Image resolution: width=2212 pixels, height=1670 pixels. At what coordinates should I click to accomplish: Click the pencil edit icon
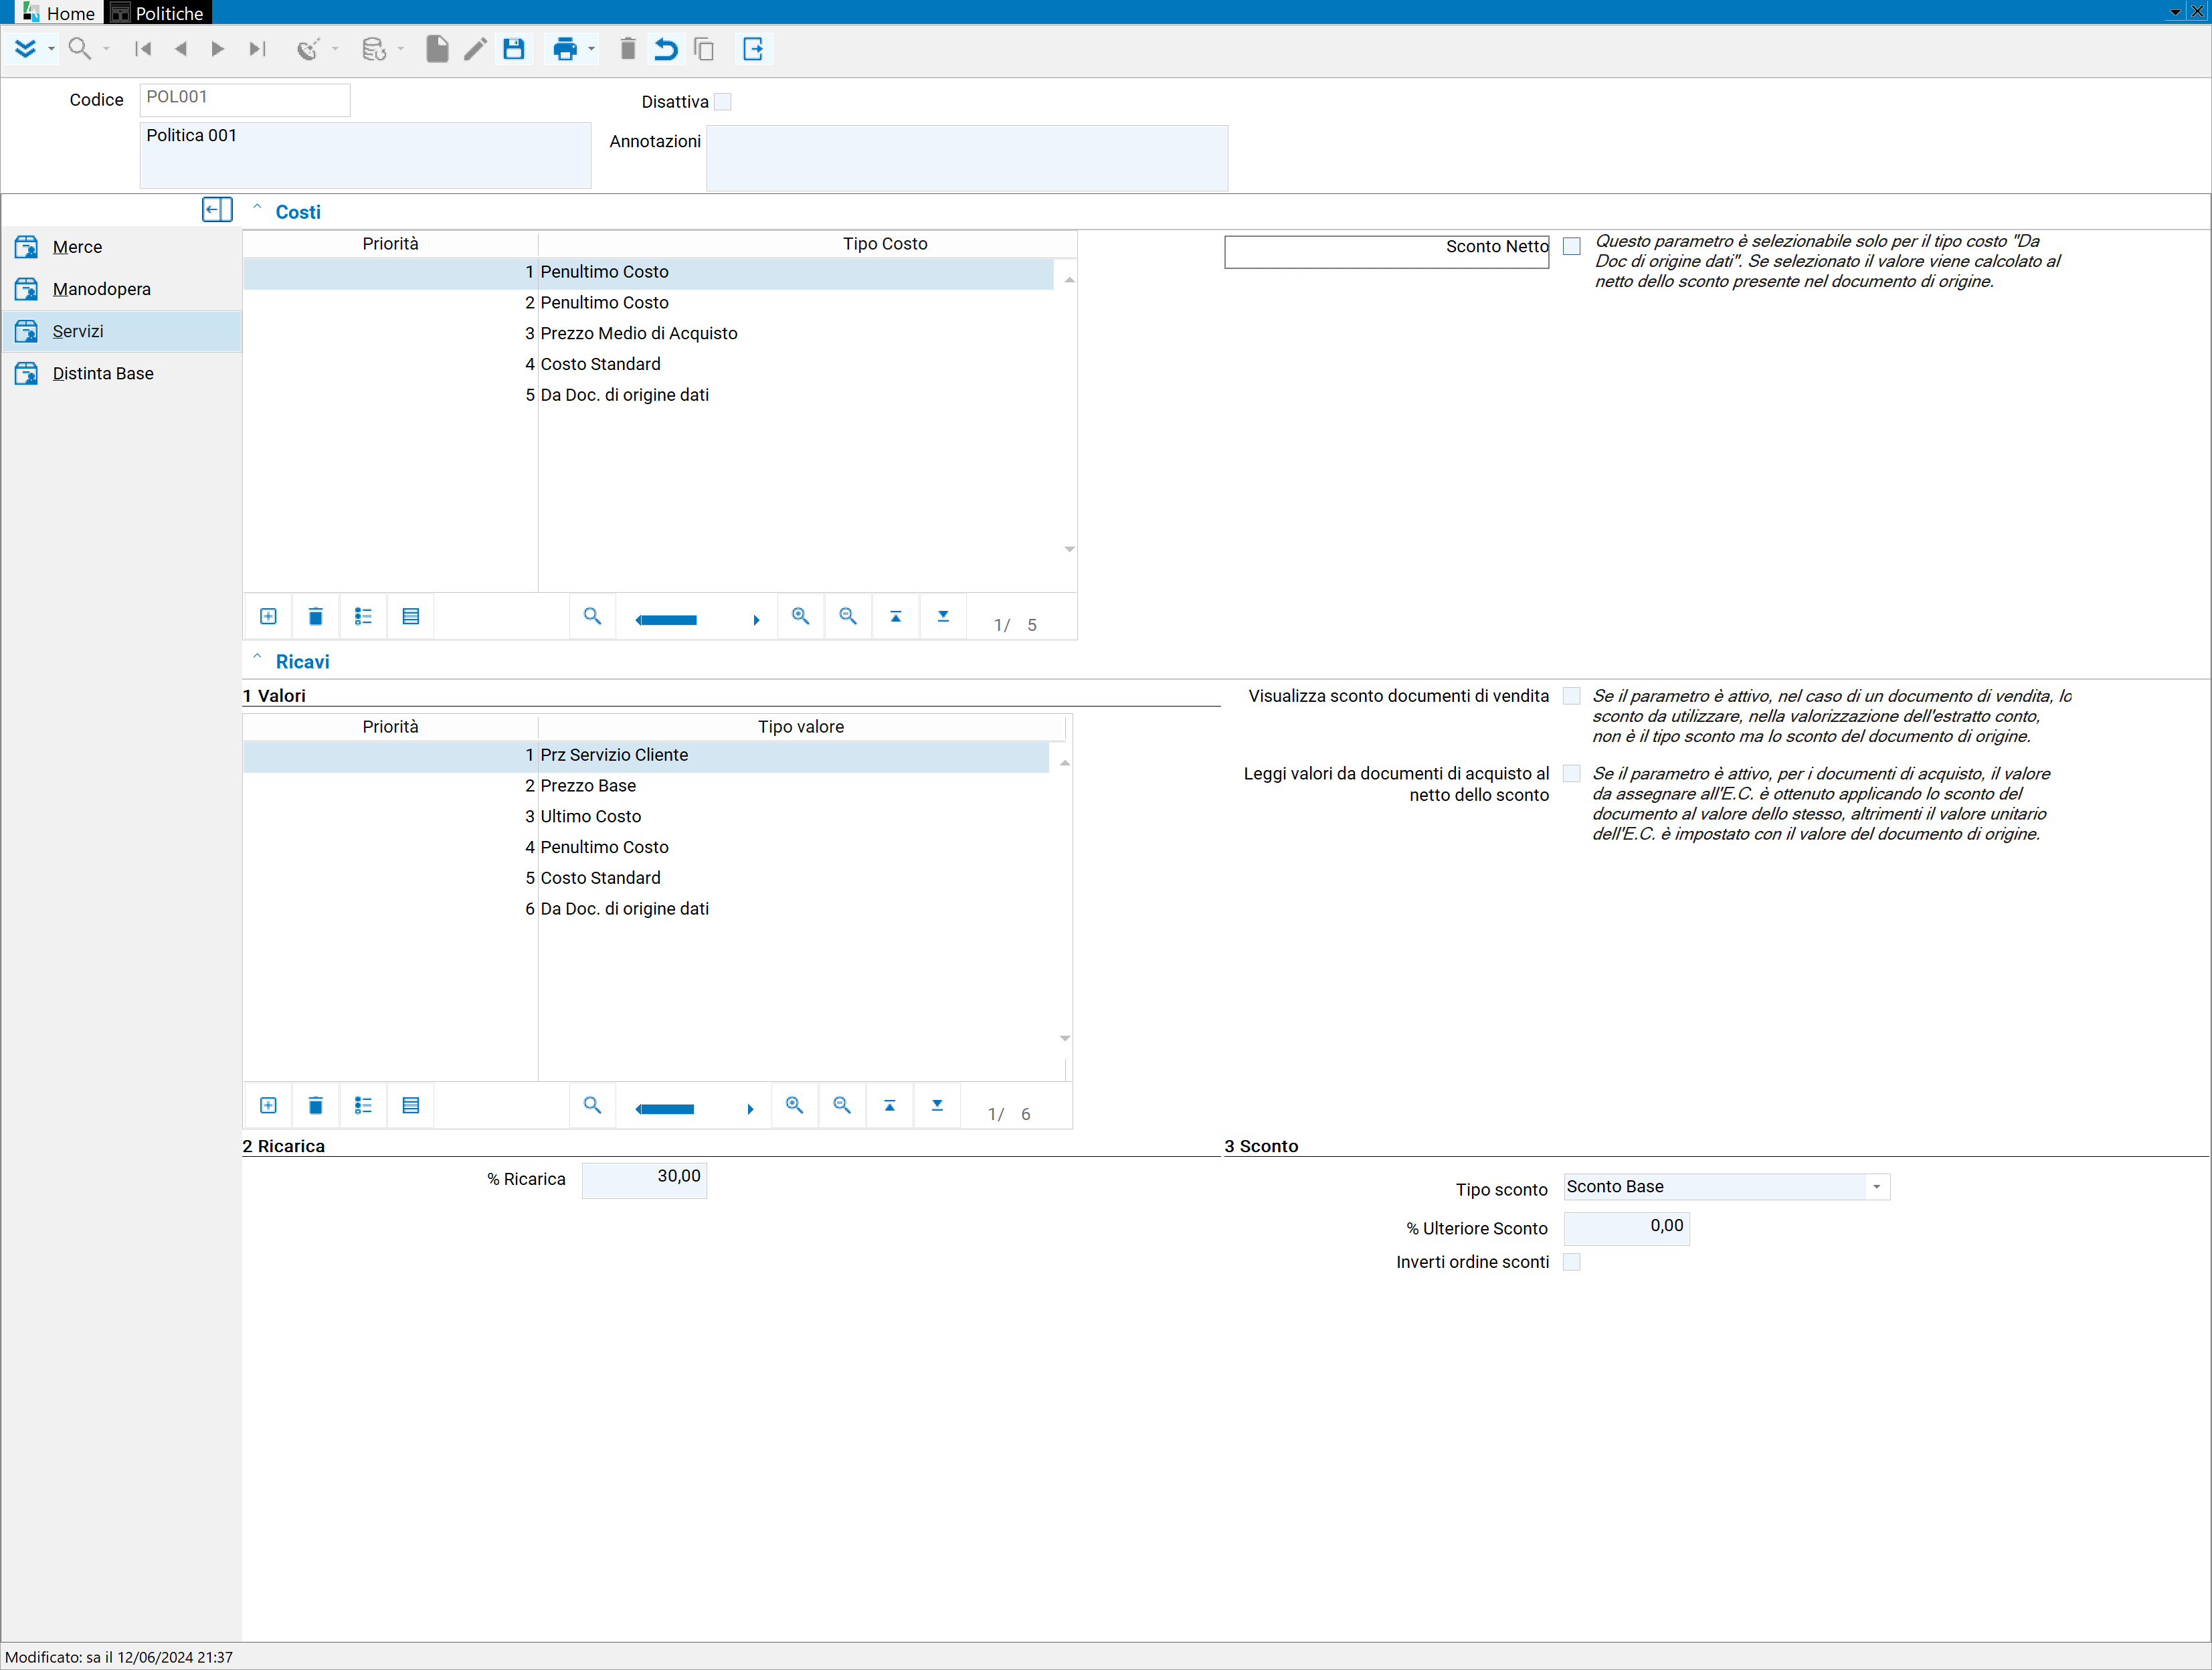tap(475, 49)
